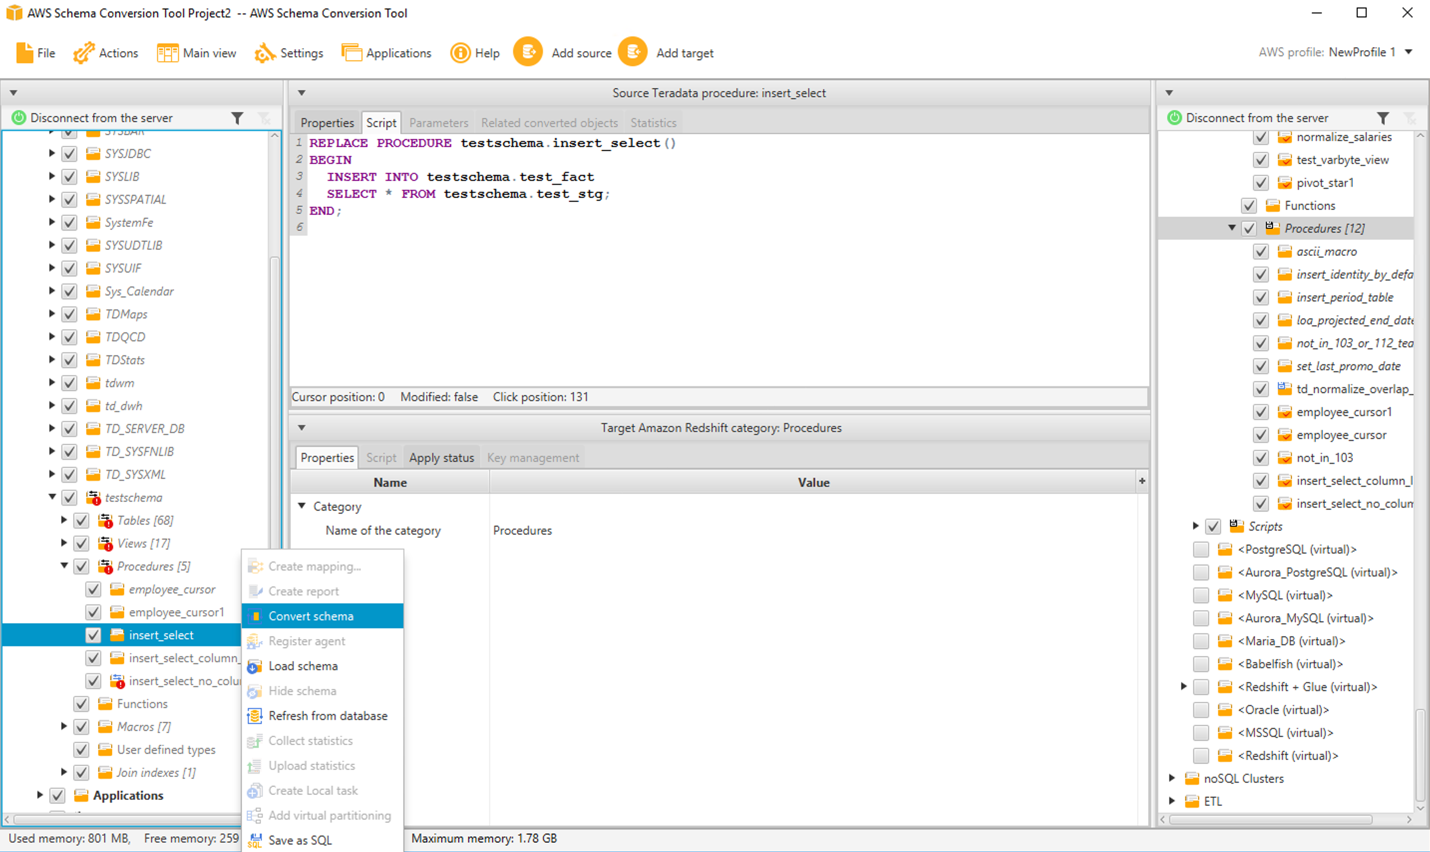The height and width of the screenshot is (852, 1430).
Task: Uncheck the insert_select procedure checkbox
Action: 93,635
